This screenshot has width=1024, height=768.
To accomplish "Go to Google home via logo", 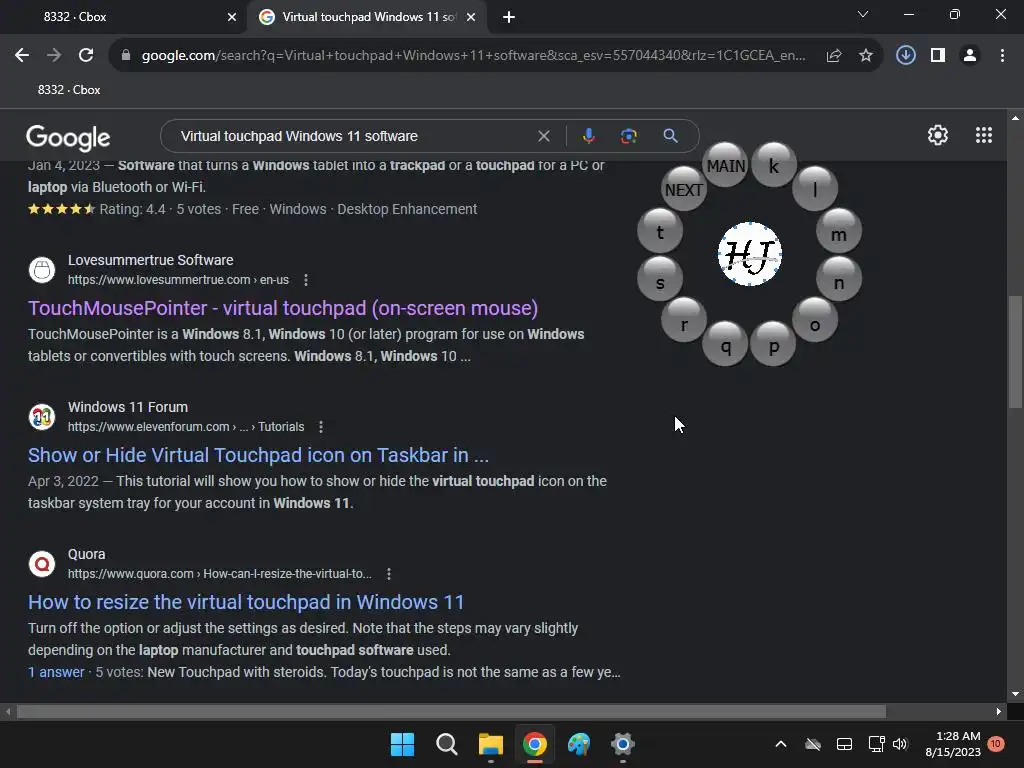I will point(68,137).
